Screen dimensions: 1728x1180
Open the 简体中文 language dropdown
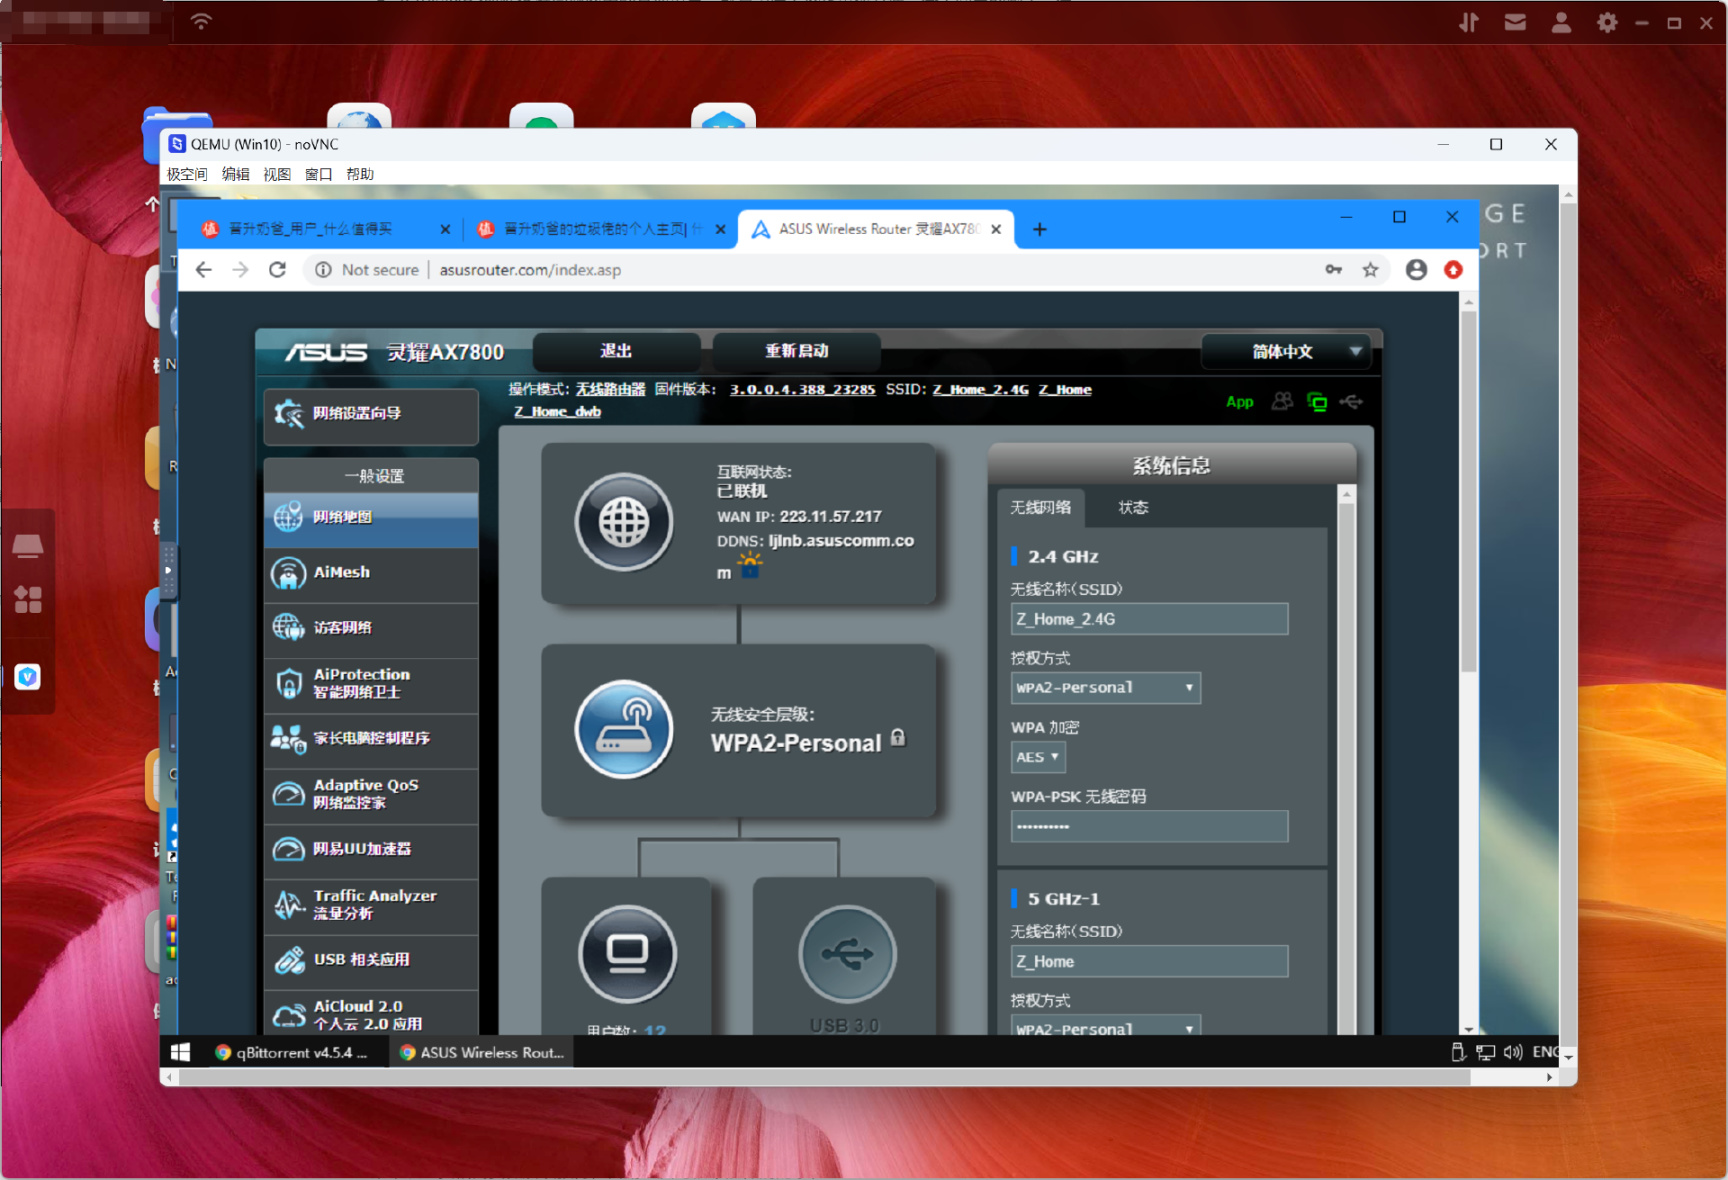tap(1286, 351)
